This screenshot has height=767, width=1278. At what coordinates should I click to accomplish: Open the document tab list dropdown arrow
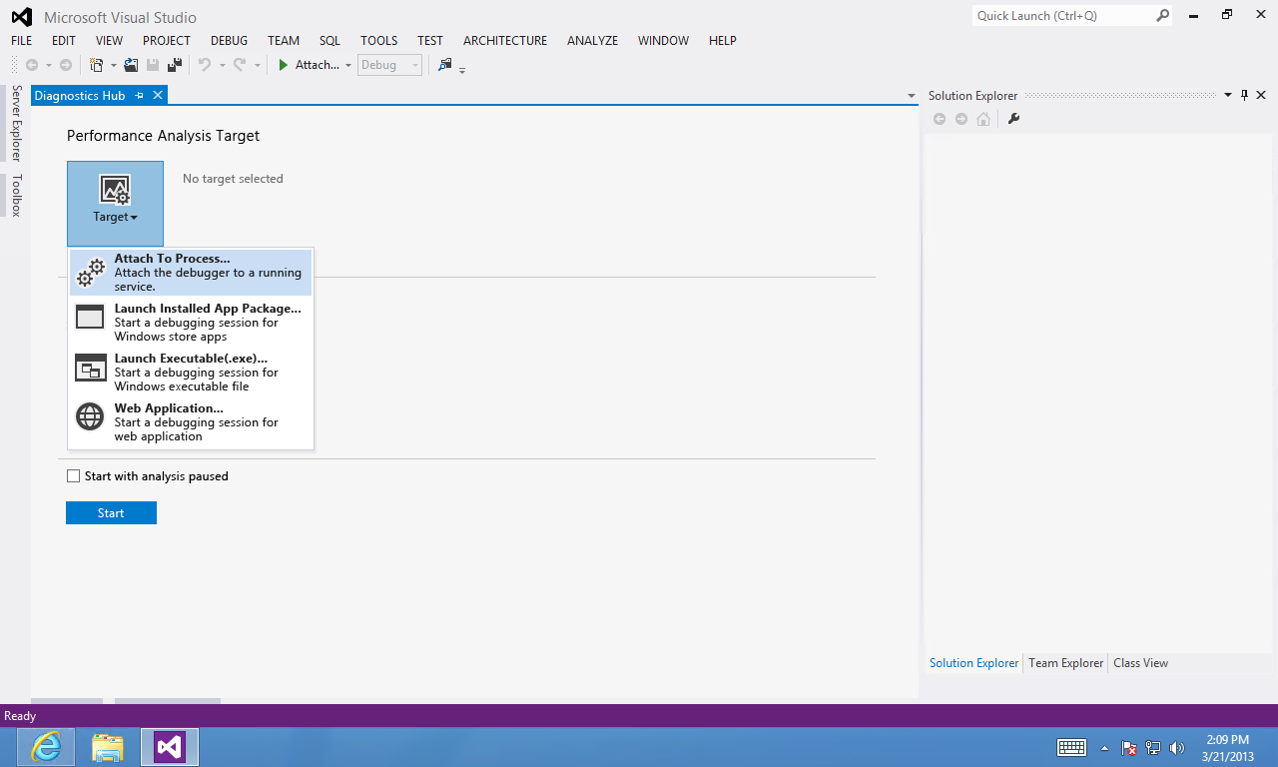pos(911,96)
